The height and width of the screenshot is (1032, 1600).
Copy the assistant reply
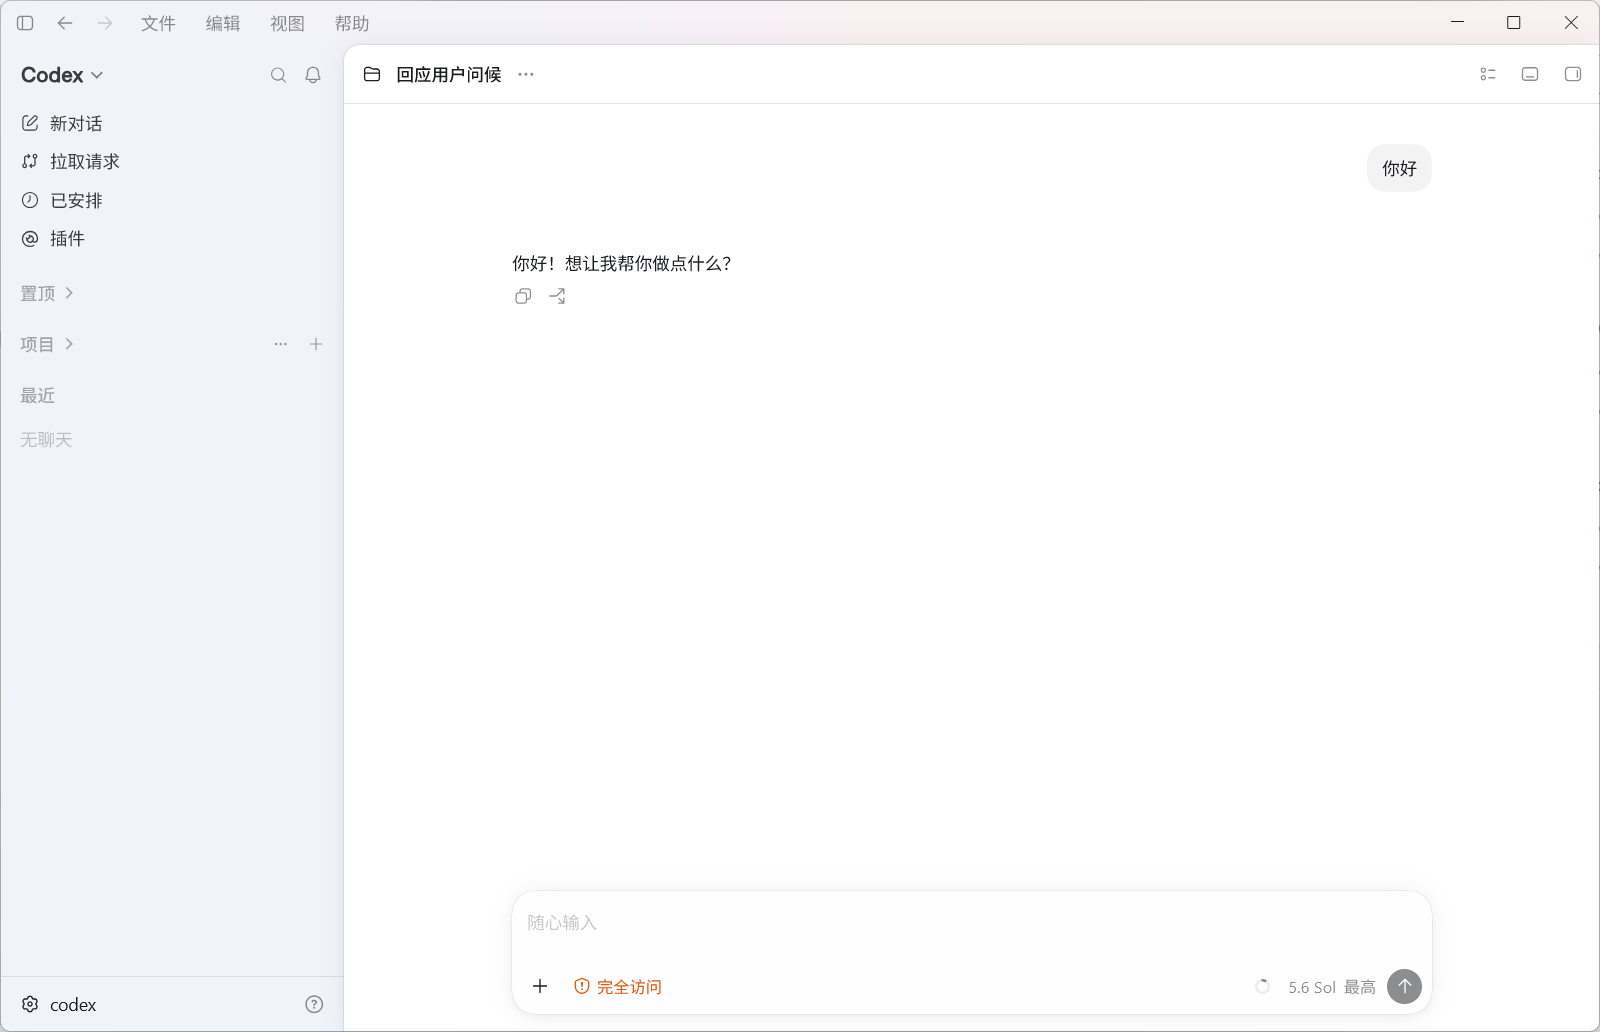523,296
